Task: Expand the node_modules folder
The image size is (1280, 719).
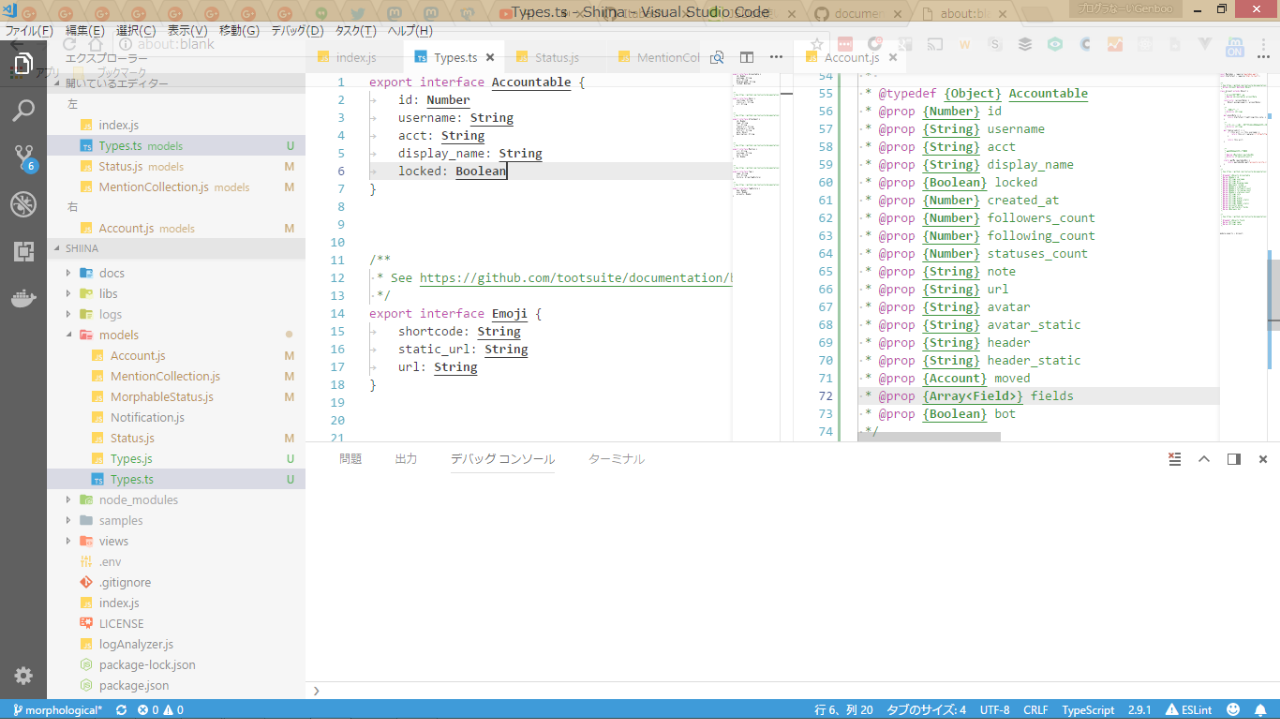Action: pyautogui.click(x=137, y=500)
